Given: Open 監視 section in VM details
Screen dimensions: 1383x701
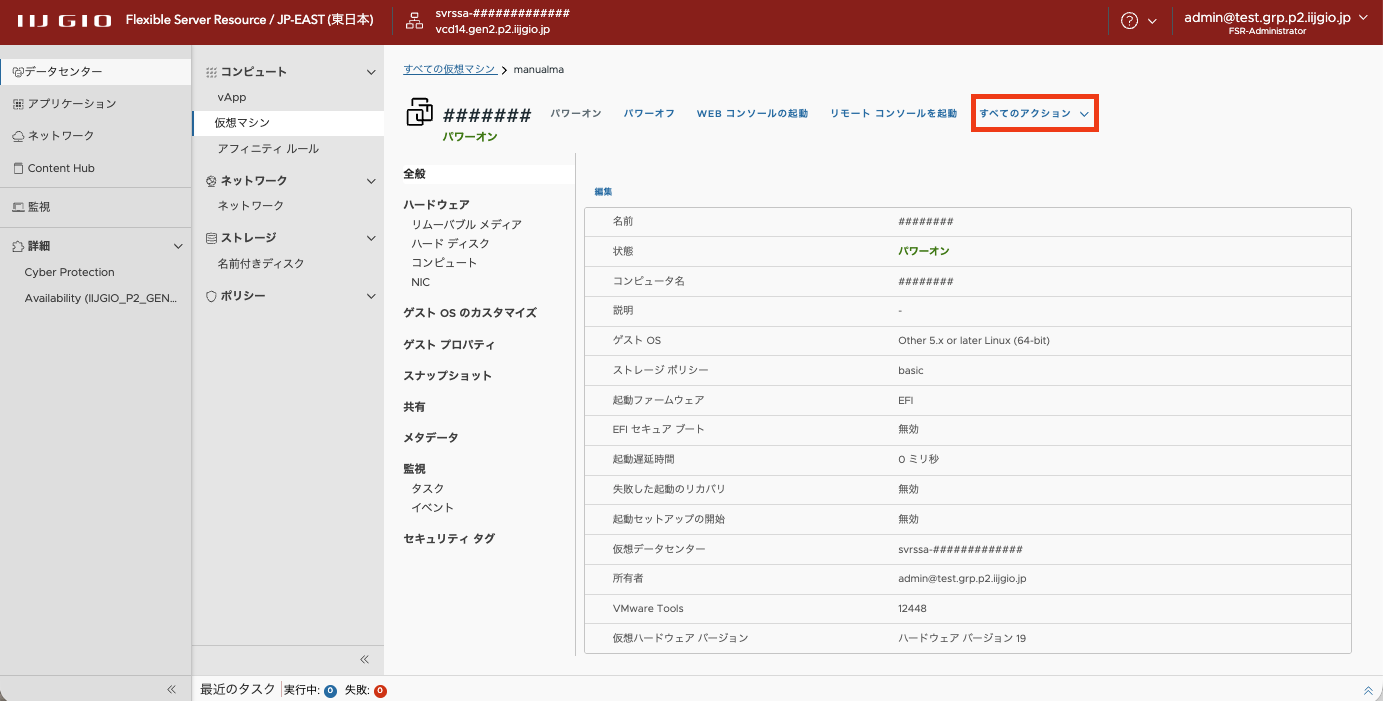Looking at the screenshot, I should tap(414, 468).
